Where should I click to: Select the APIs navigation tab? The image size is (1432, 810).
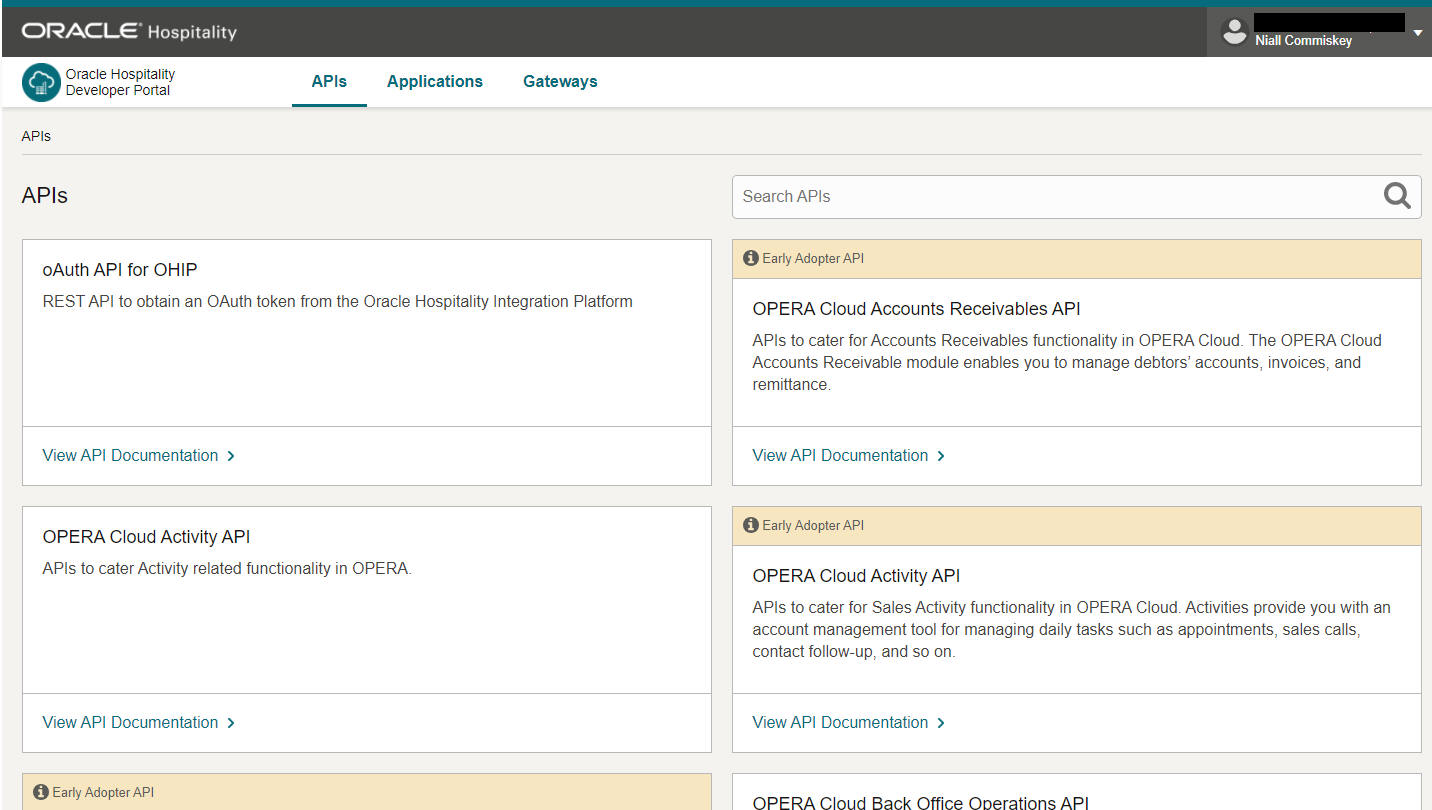329,81
